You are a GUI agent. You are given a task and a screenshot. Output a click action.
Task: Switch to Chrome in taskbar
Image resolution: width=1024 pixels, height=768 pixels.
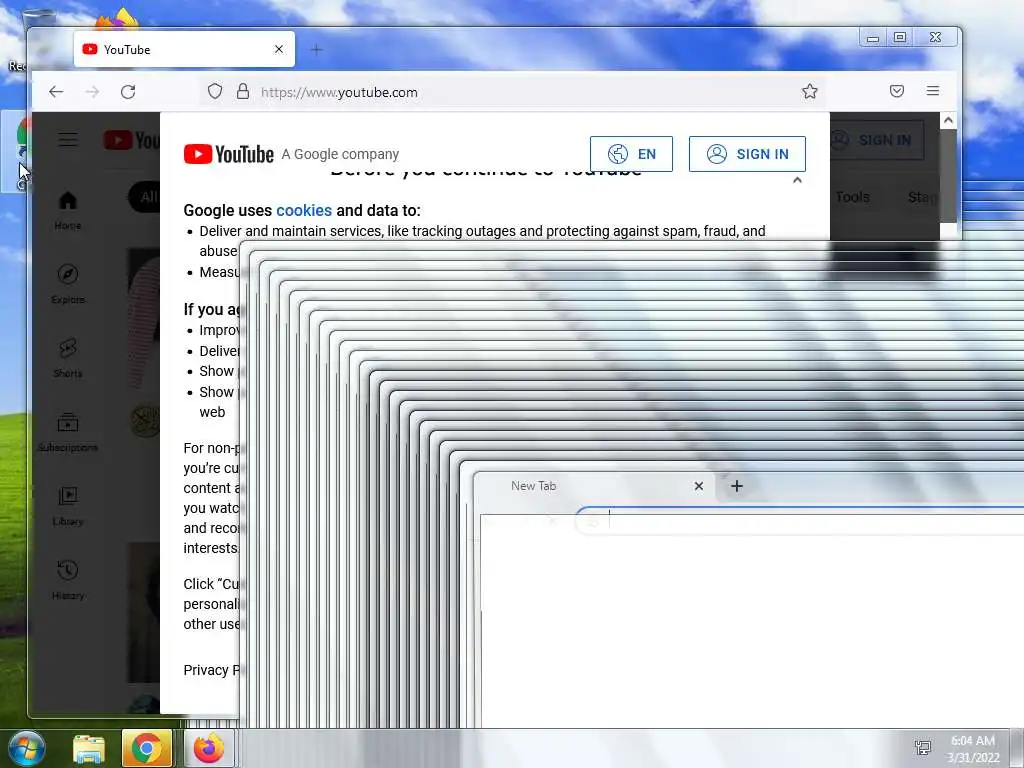click(x=146, y=748)
